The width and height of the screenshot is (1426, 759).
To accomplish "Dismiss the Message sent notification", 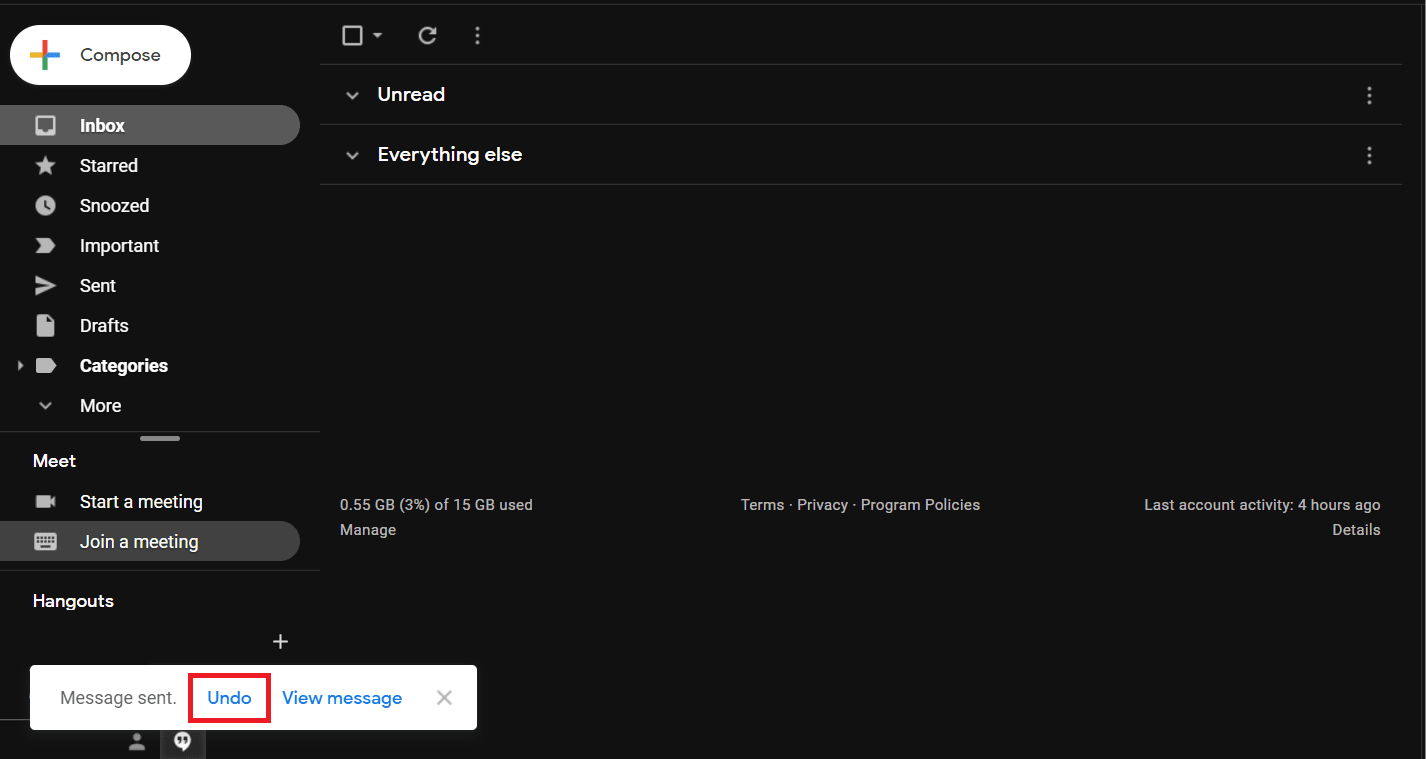I will pyautogui.click(x=444, y=698).
